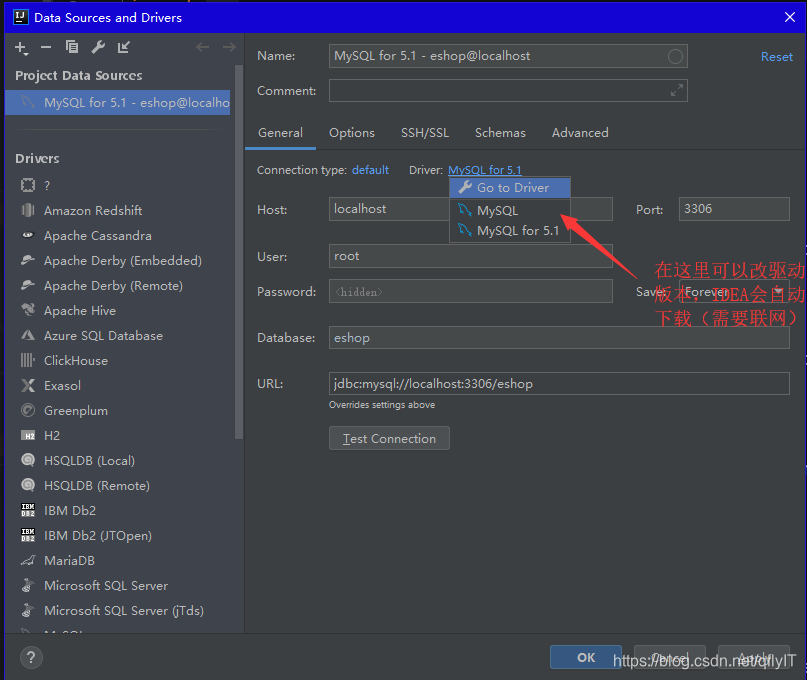
Task: Click the MariaDB seal icon
Action: 28,560
